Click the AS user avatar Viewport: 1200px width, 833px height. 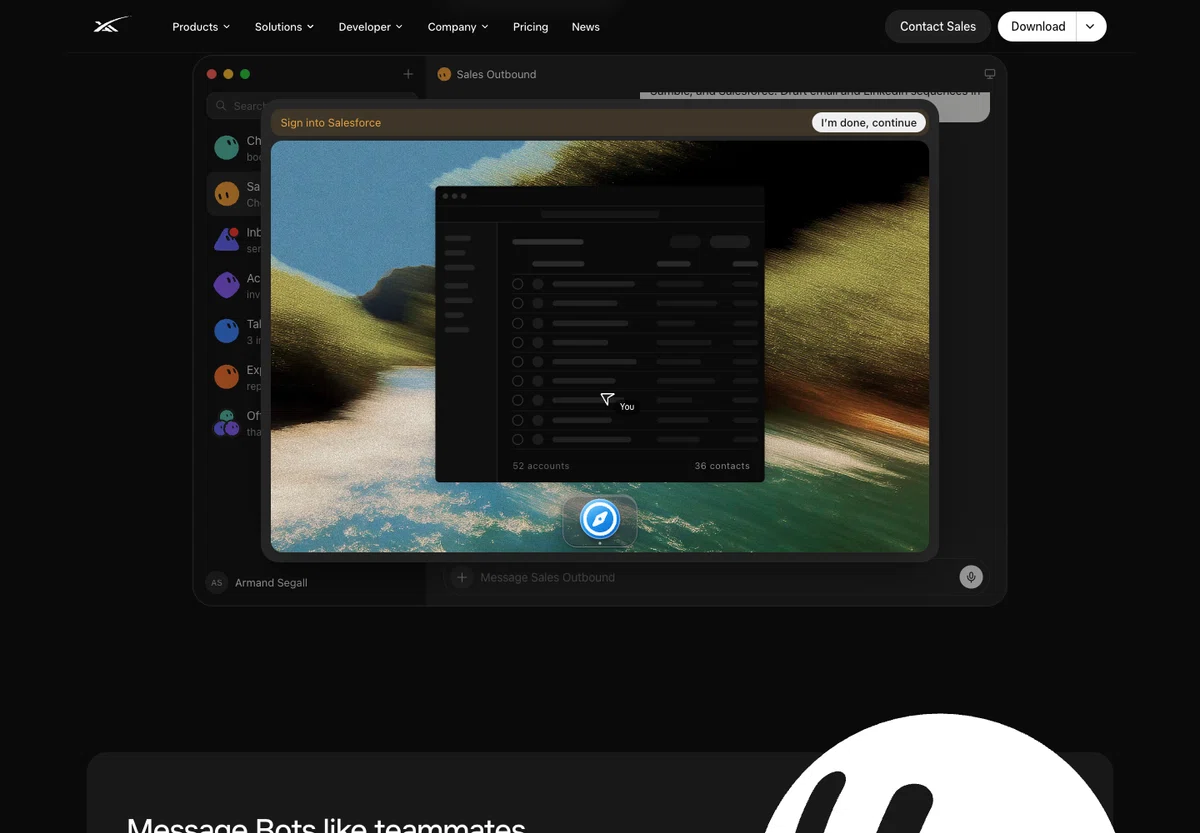click(x=216, y=582)
